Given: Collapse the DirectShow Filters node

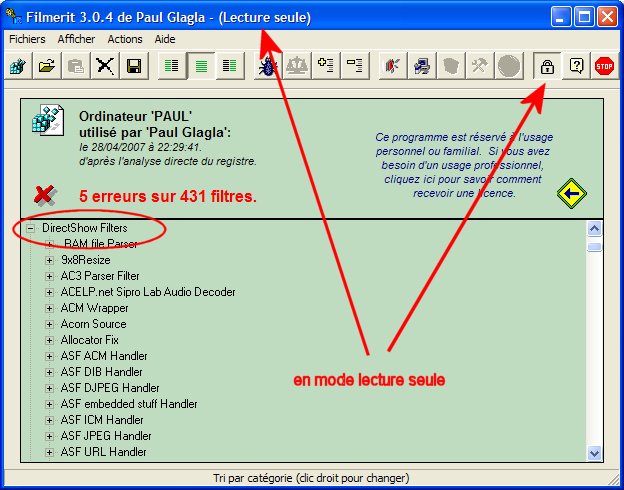Looking at the screenshot, I should tap(30, 228).
